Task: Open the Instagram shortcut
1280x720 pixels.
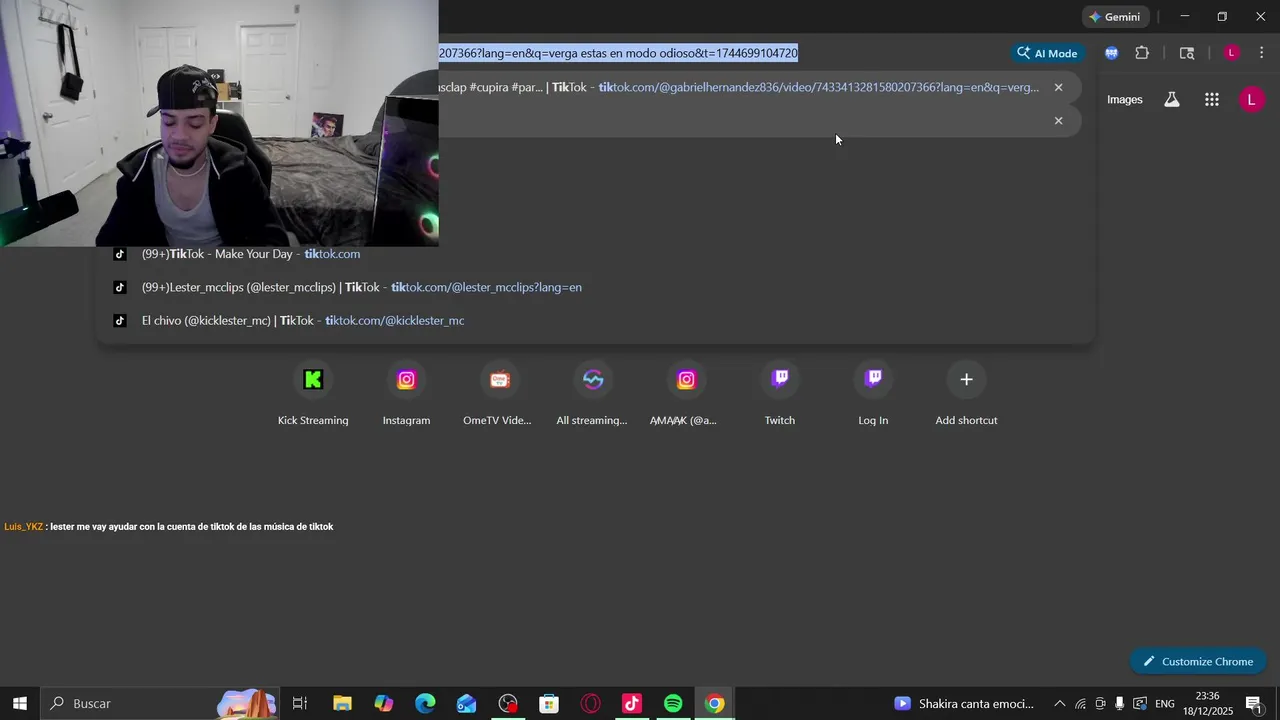Action: pos(406,393)
